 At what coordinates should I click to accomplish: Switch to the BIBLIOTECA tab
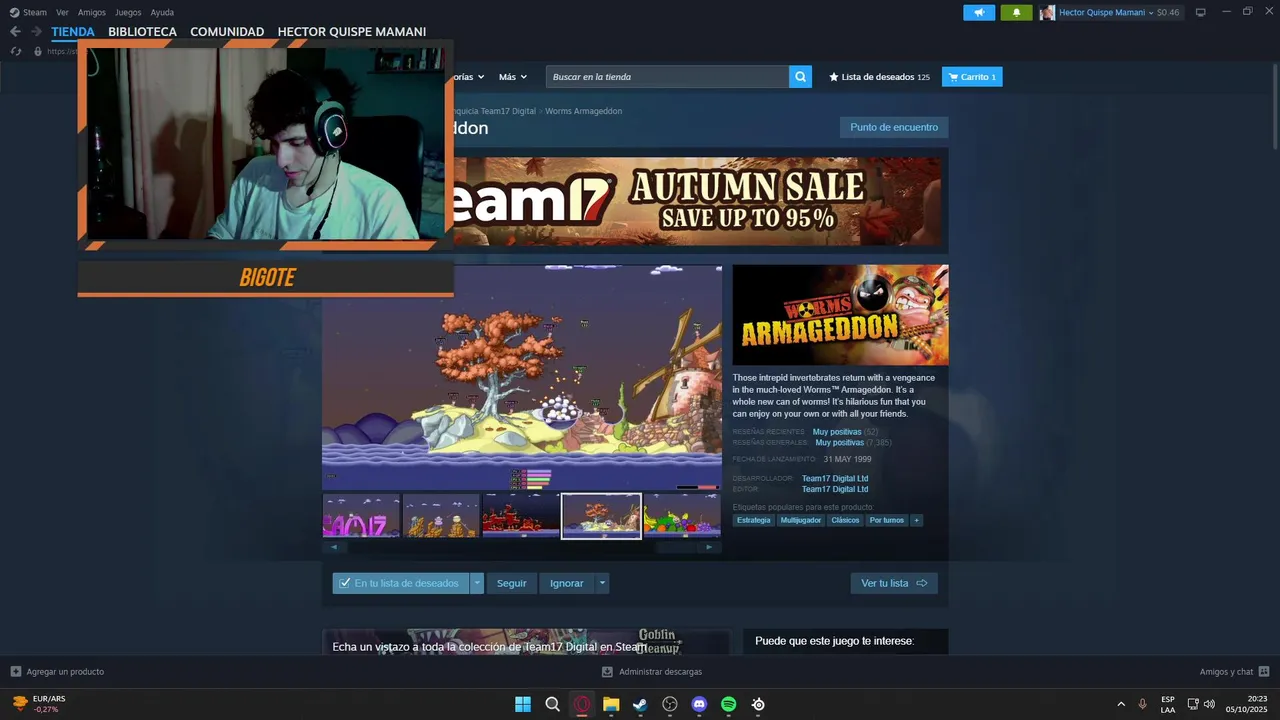(142, 32)
